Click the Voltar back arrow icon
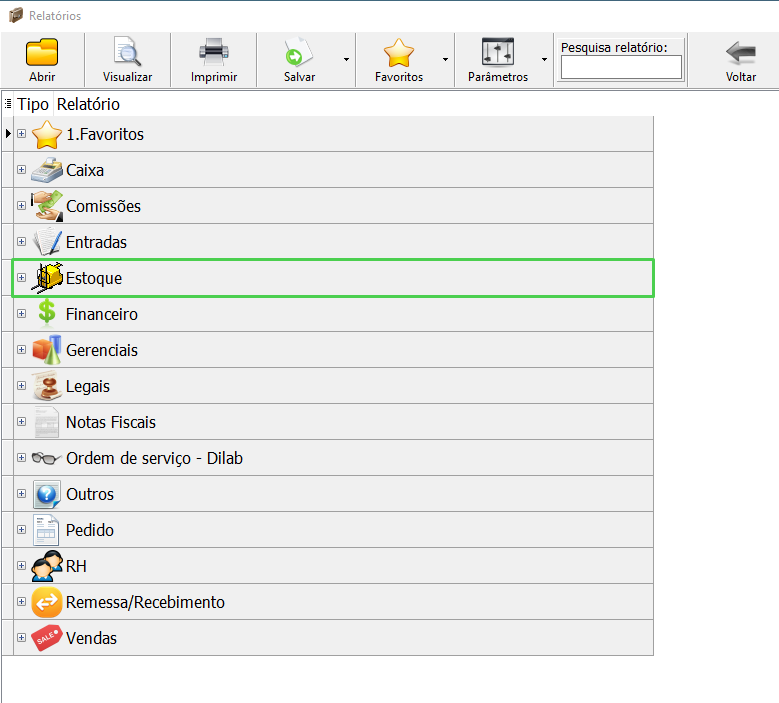This screenshot has height=703, width=779. (x=740, y=52)
